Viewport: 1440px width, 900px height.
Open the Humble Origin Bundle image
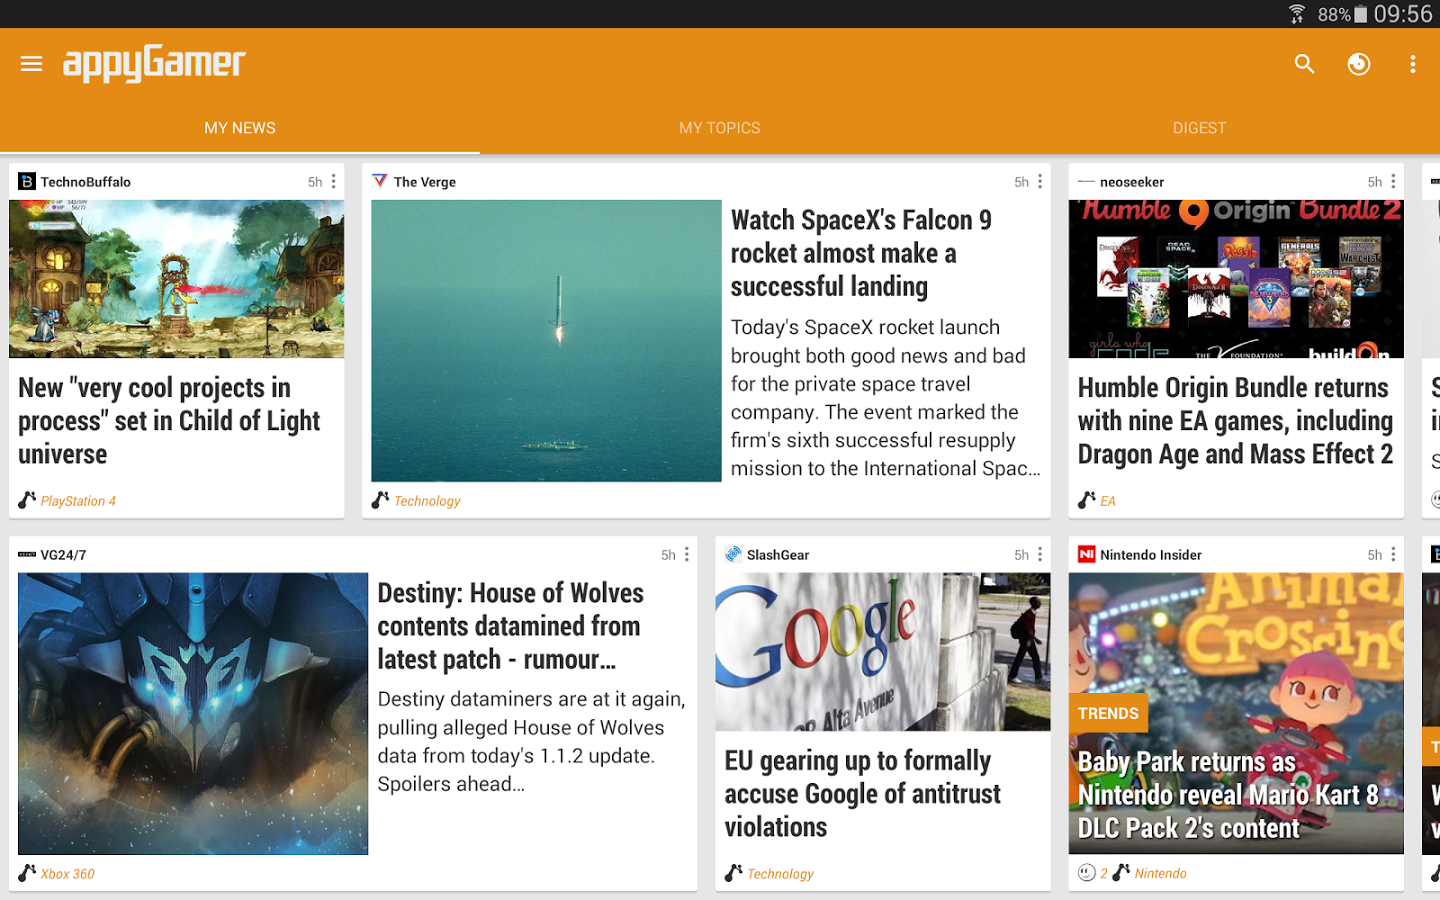[1236, 279]
